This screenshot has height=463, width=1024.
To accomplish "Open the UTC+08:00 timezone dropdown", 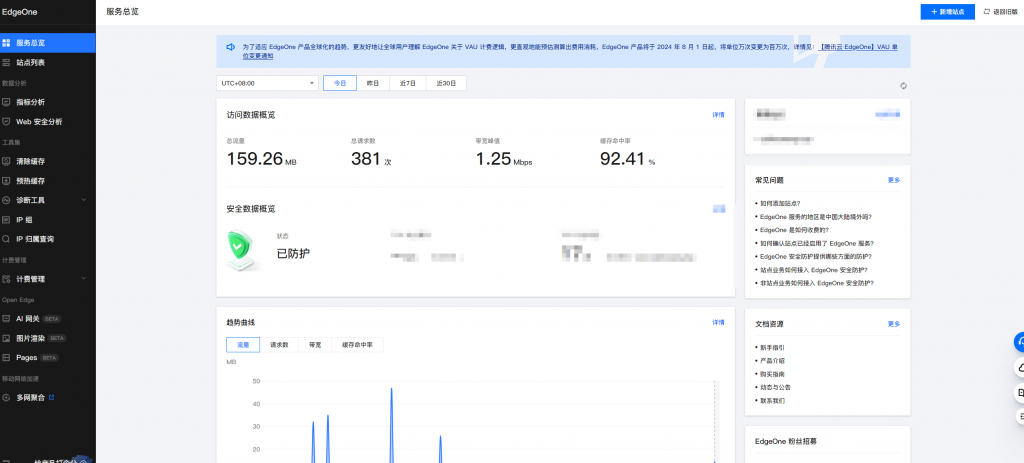I will point(267,84).
